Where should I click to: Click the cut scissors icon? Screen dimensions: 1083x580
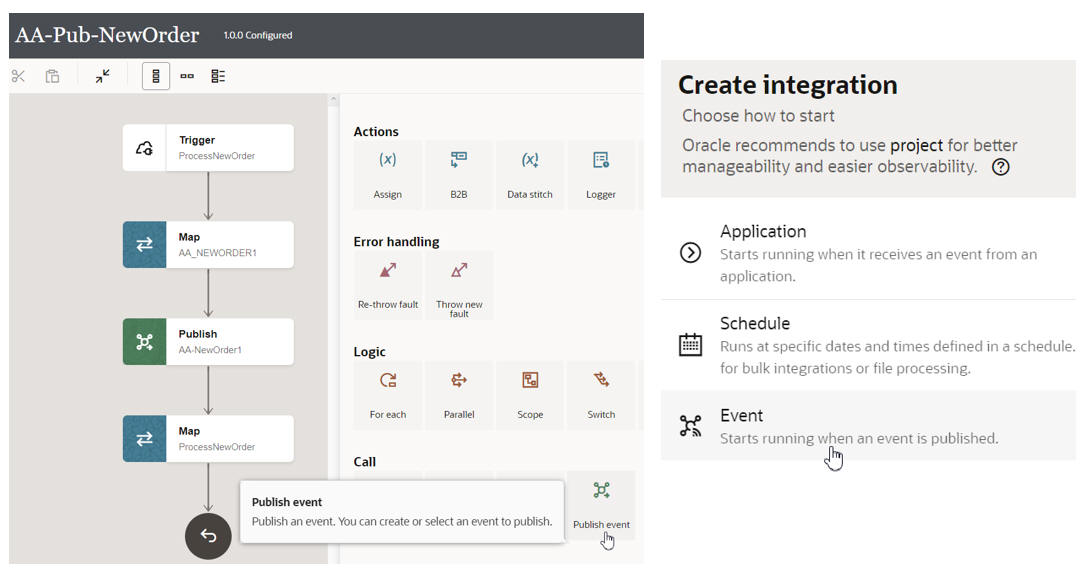(x=18, y=76)
